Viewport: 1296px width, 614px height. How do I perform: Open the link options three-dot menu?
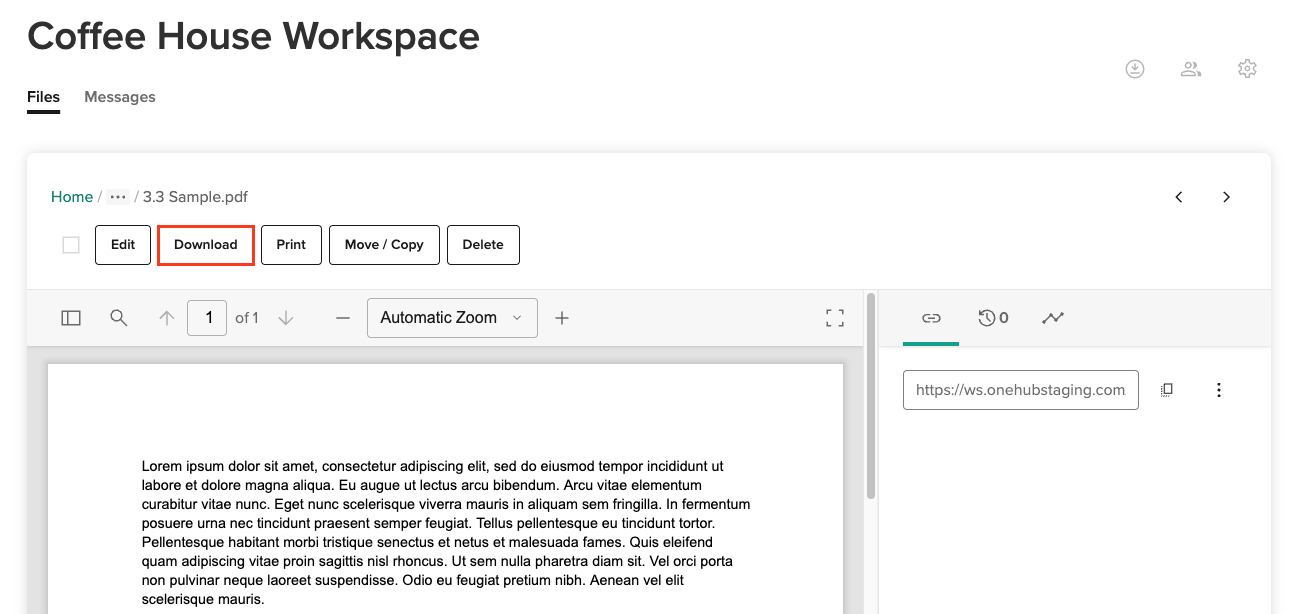point(1219,390)
